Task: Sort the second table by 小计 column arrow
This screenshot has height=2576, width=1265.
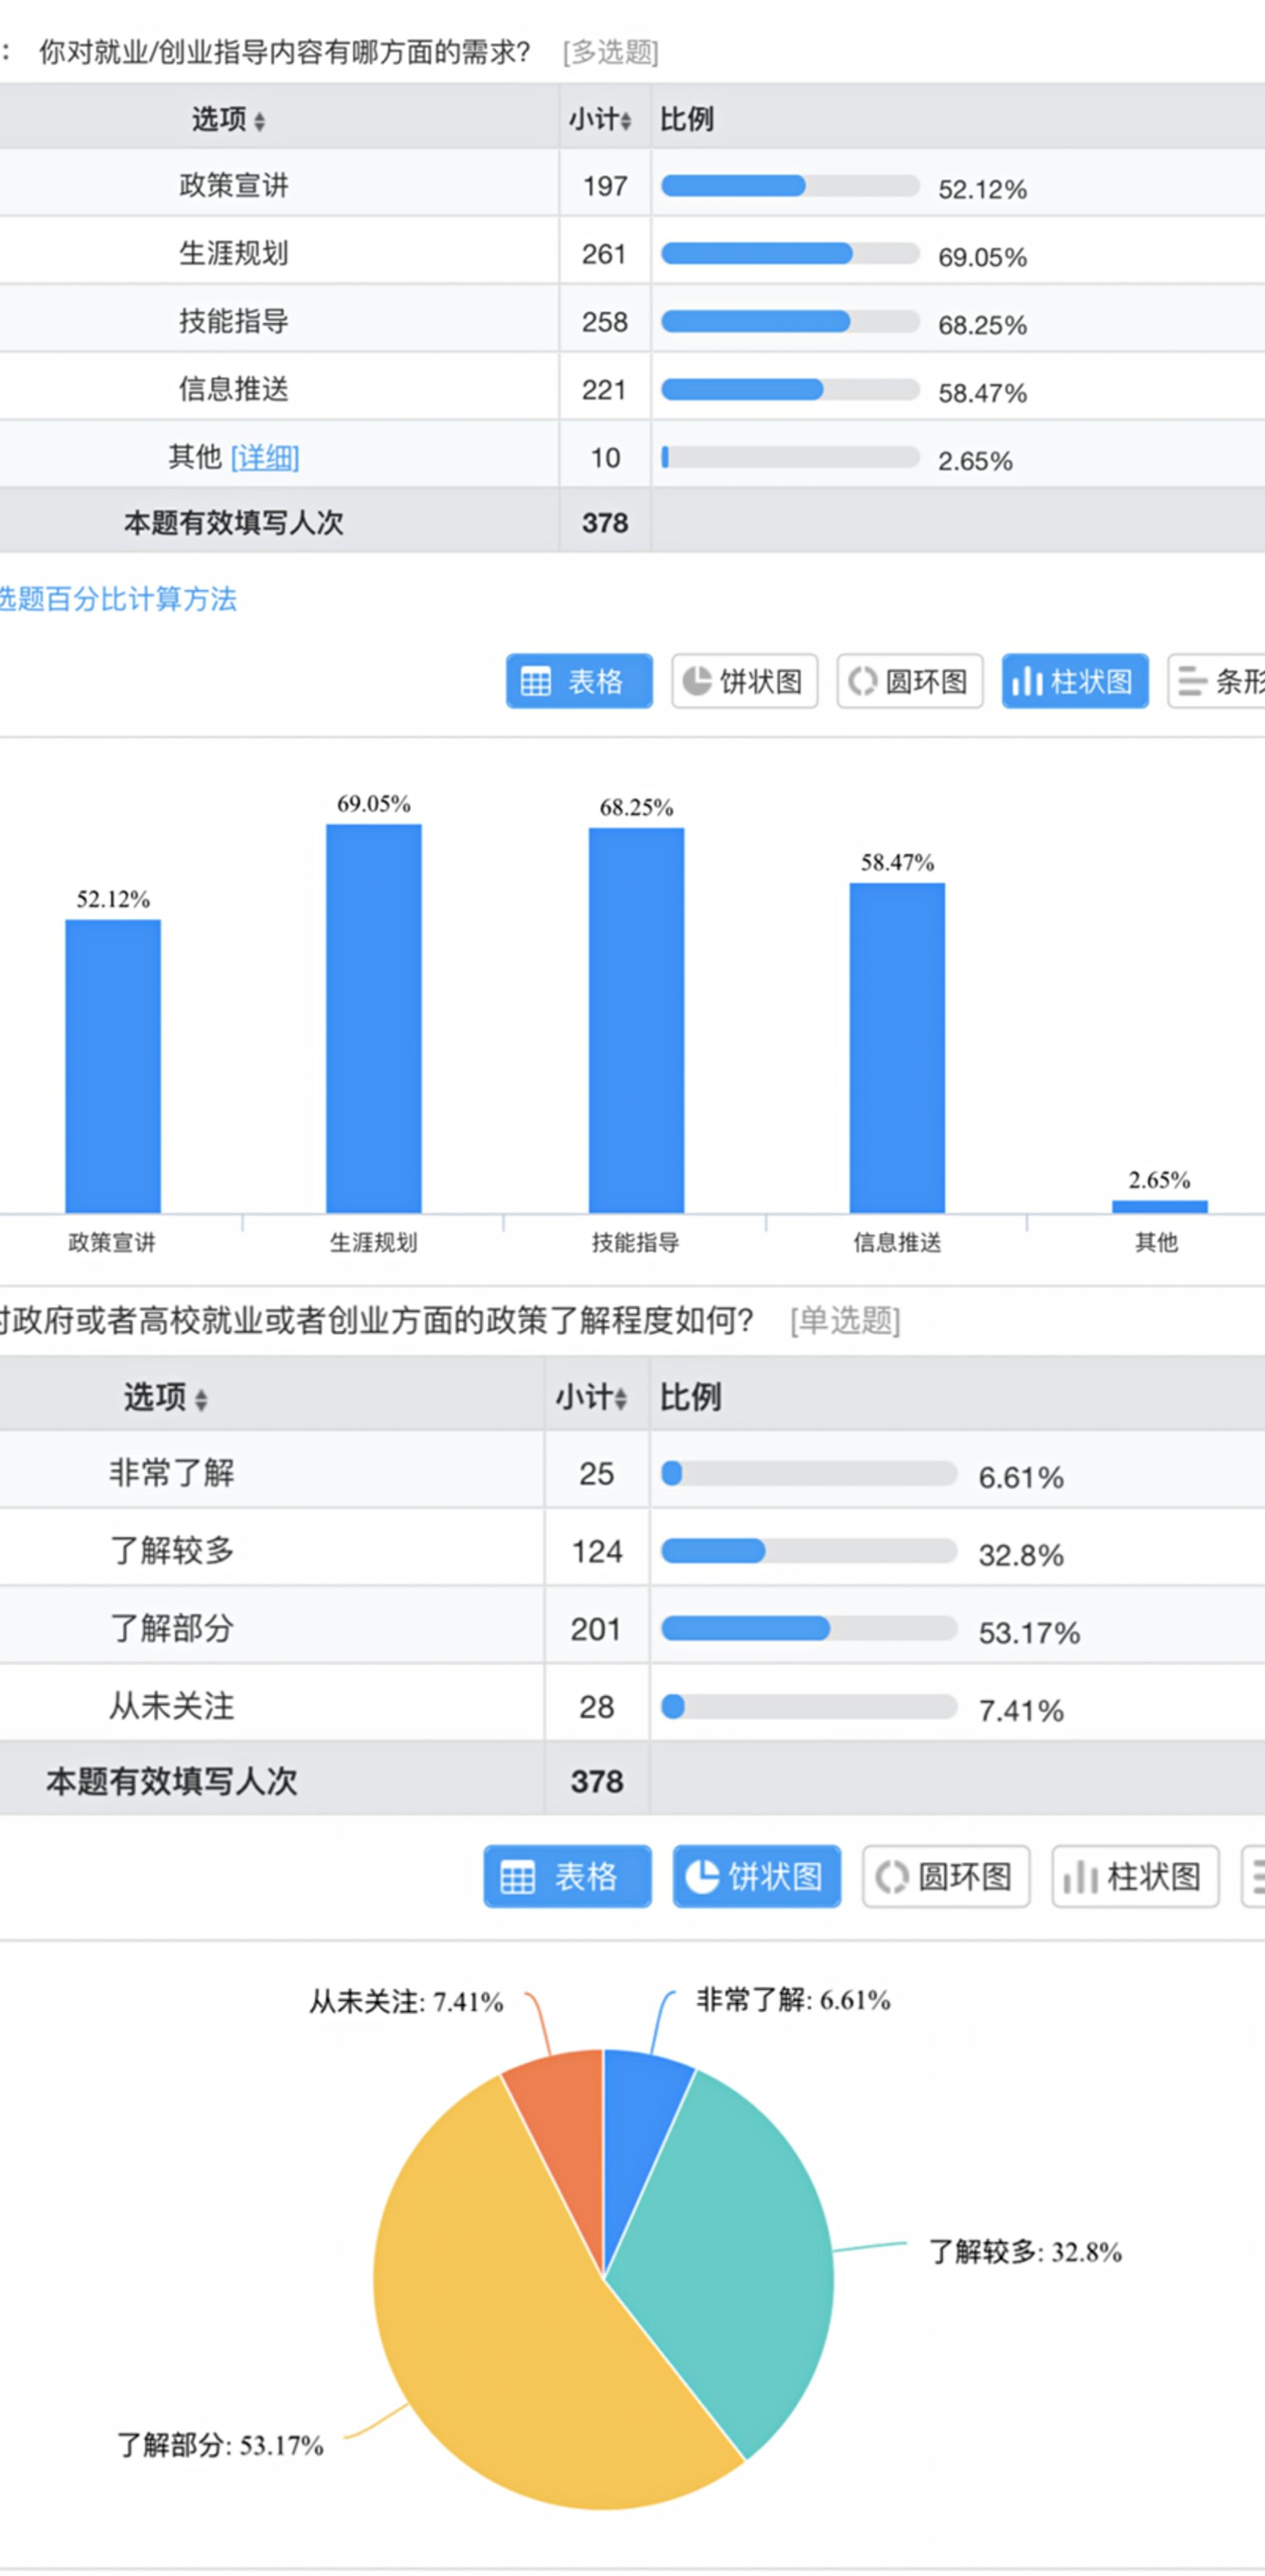Action: tap(621, 1399)
